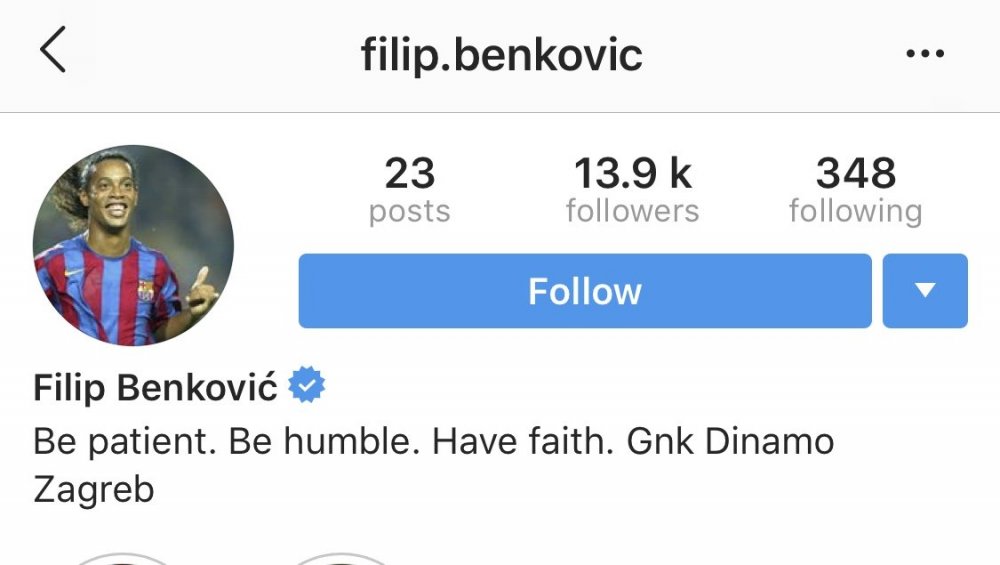Screen dimensions: 1000x565
Task: Tap the number 348 above following
Action: click(856, 173)
